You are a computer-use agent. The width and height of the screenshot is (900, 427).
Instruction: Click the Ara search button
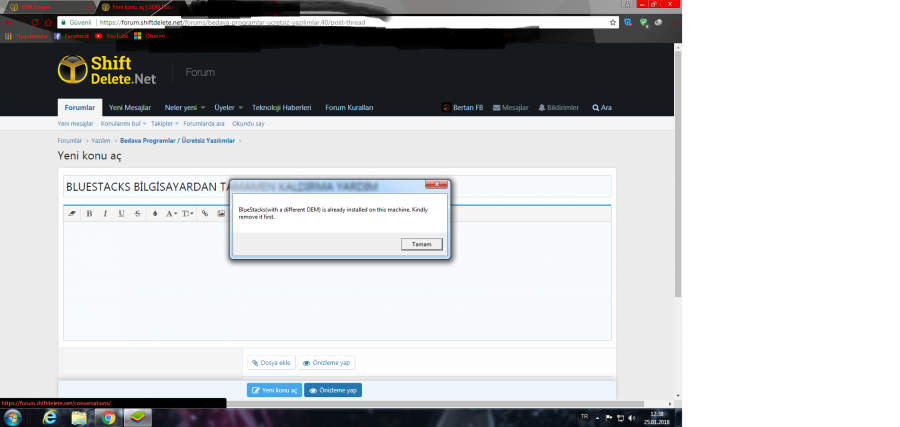coord(602,107)
